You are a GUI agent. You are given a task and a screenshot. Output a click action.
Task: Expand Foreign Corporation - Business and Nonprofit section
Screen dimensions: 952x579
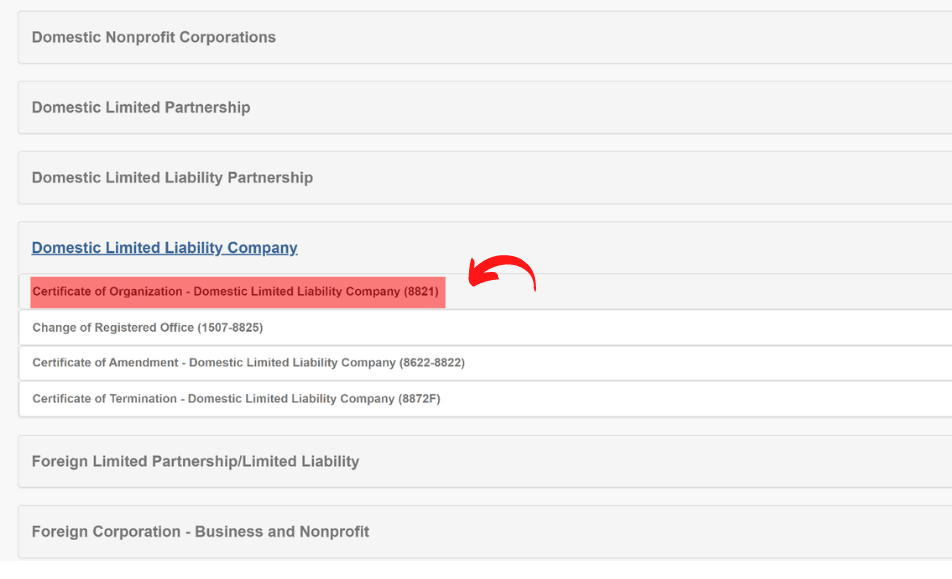[484, 532]
